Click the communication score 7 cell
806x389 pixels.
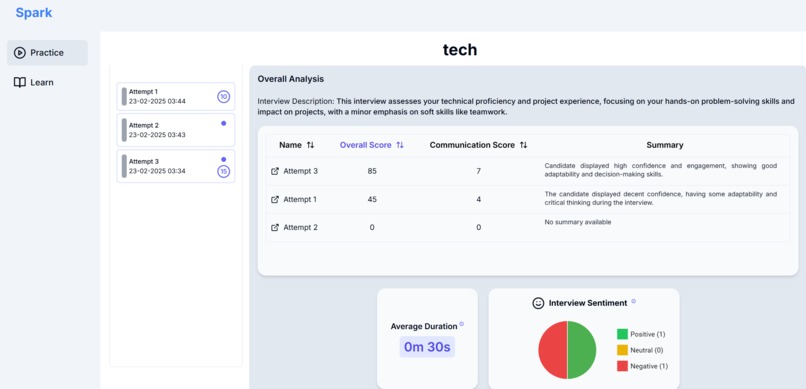click(478, 171)
